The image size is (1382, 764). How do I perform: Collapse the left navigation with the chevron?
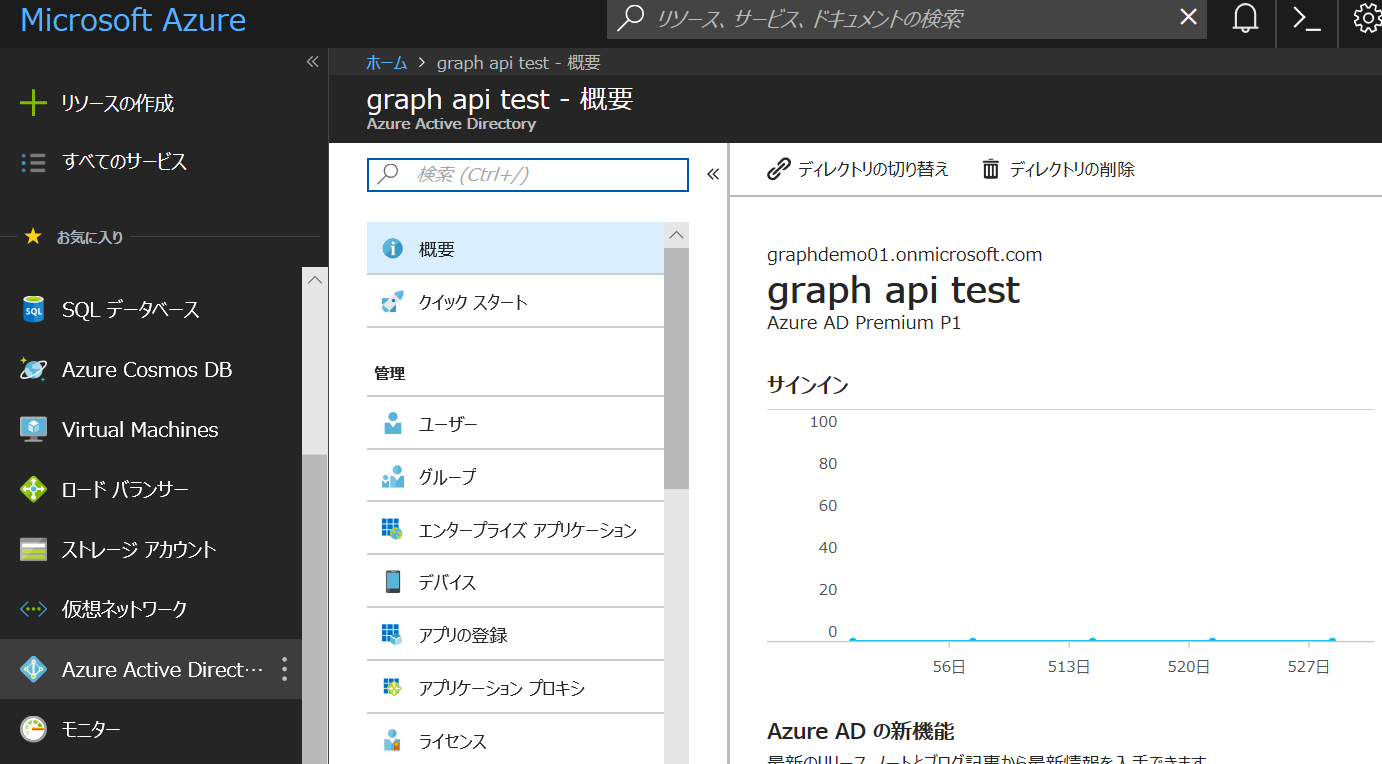click(312, 61)
